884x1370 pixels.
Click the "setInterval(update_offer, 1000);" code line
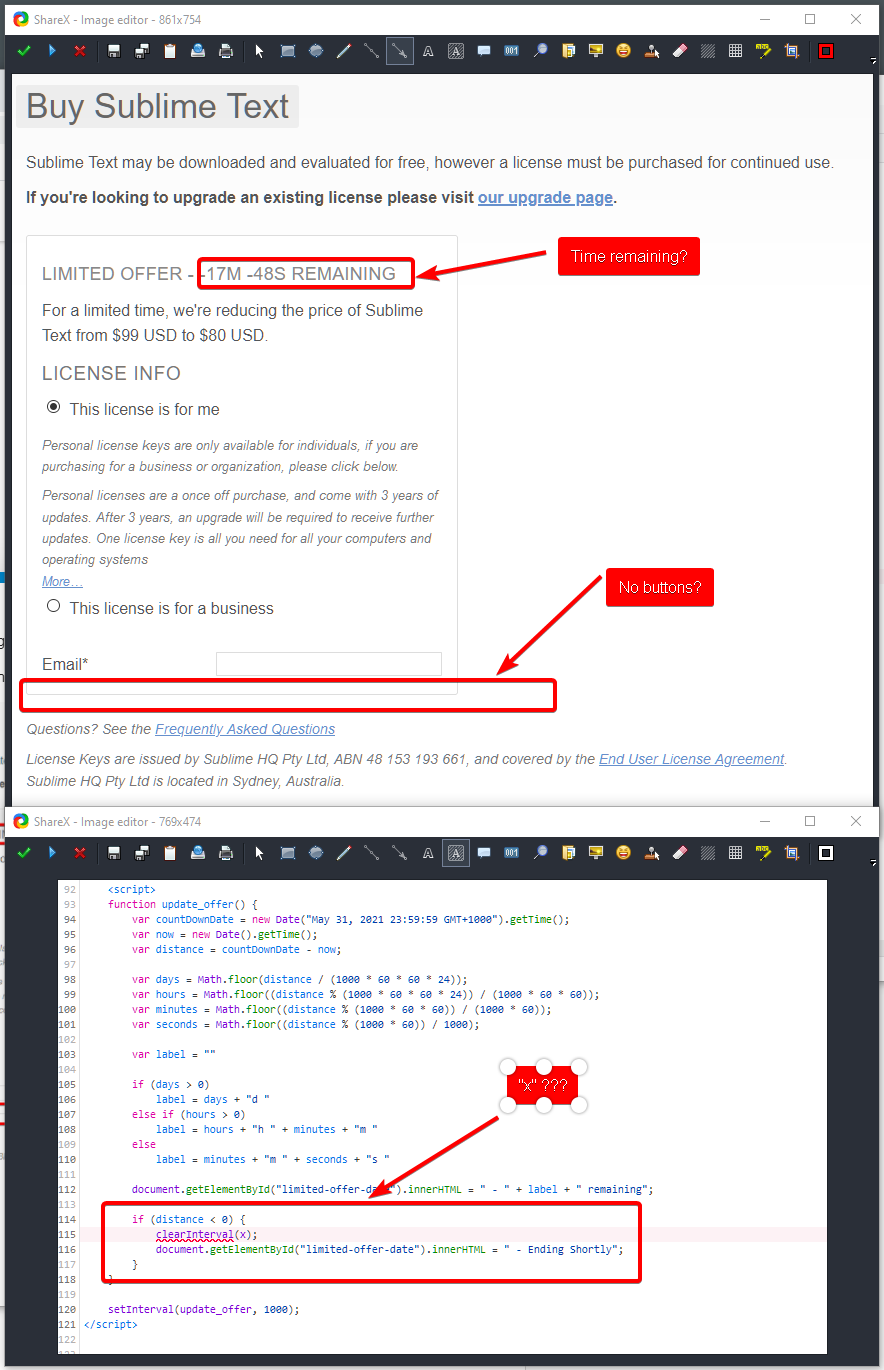[203, 1309]
